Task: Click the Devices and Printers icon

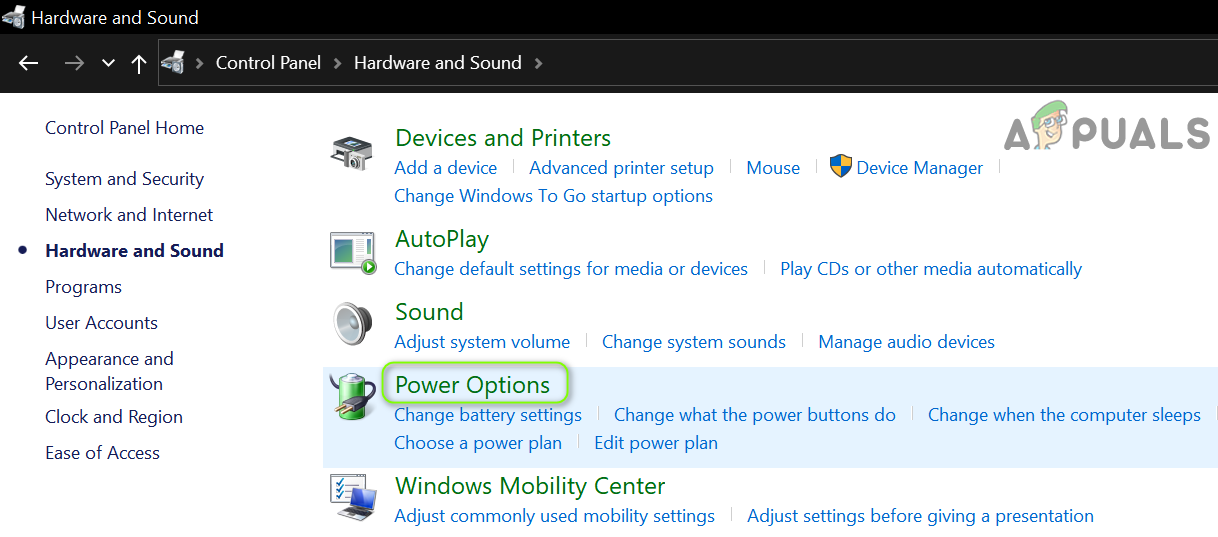Action: tap(351, 153)
